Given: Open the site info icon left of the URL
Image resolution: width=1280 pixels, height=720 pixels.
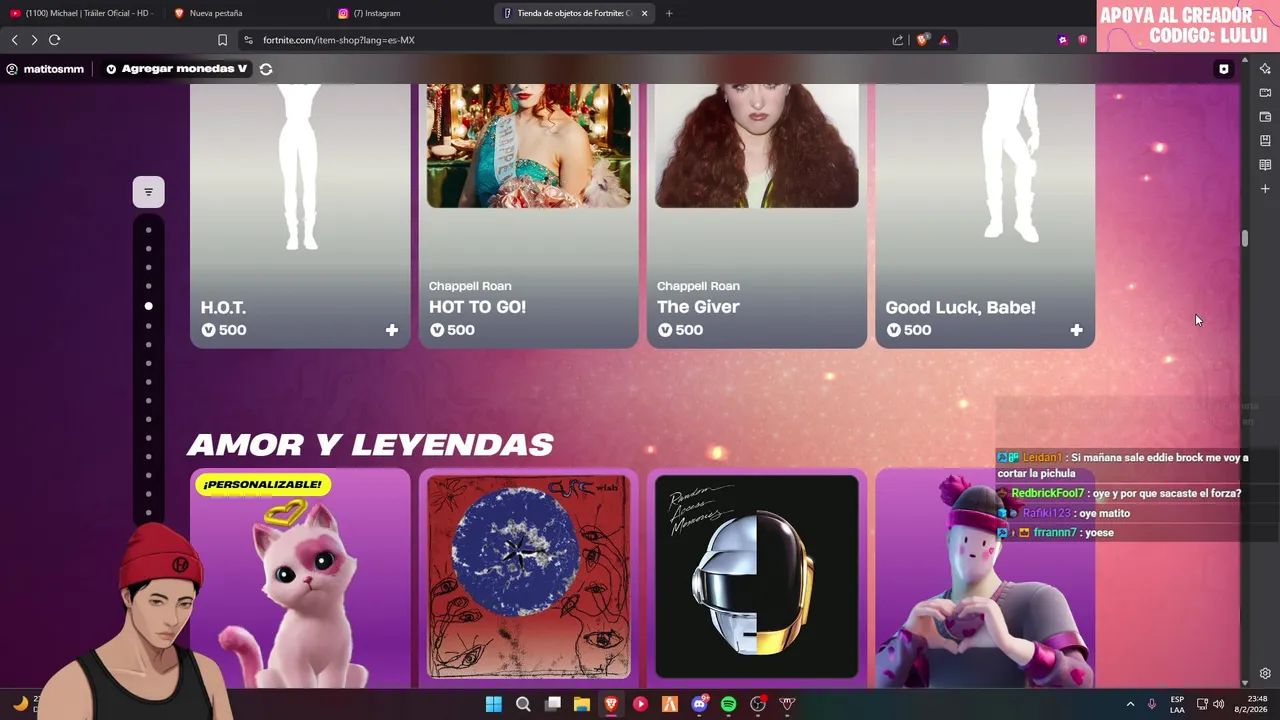Looking at the screenshot, I should tap(248, 40).
